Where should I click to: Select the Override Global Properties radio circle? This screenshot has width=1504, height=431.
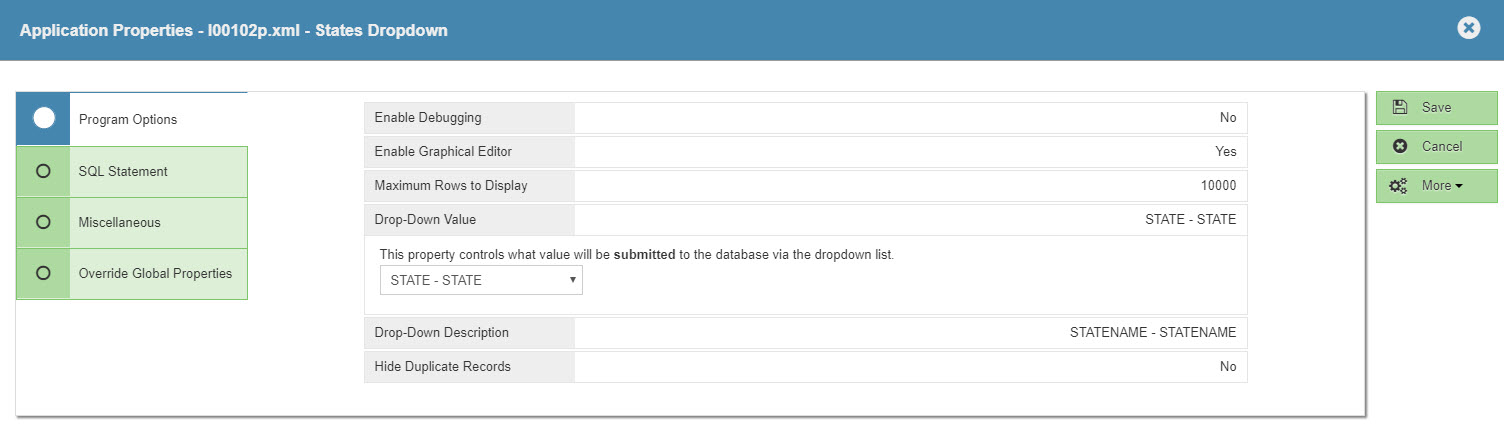(x=43, y=273)
